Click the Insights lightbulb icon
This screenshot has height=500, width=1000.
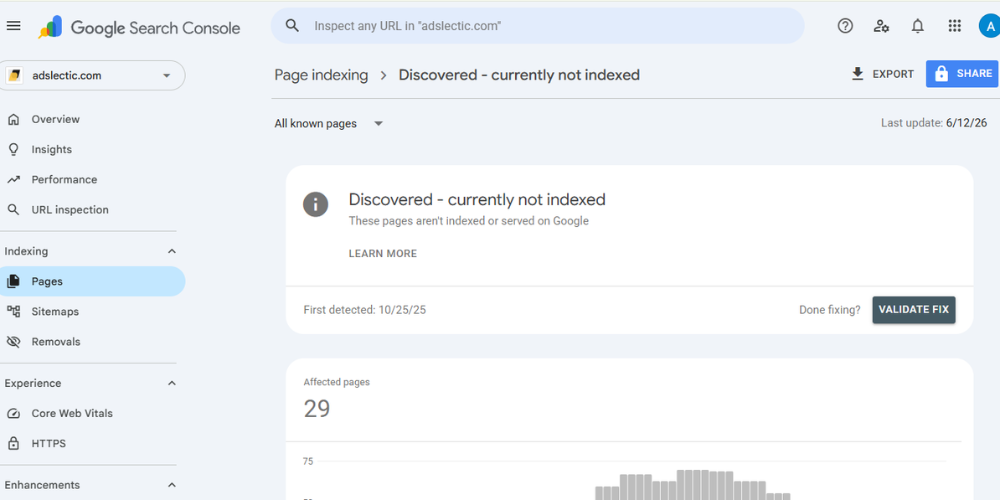(13, 149)
